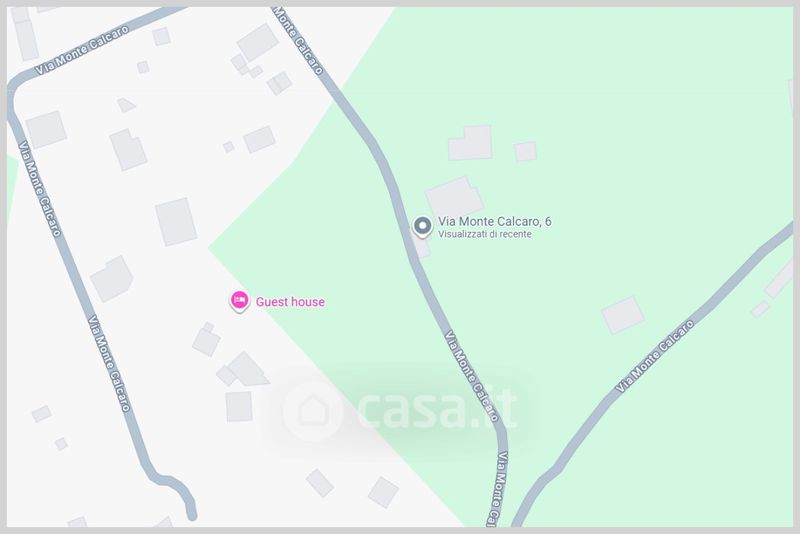Screen dimensions: 800x534
Task: Click the building directly below the Guest house marker
Action: (x=206, y=340)
